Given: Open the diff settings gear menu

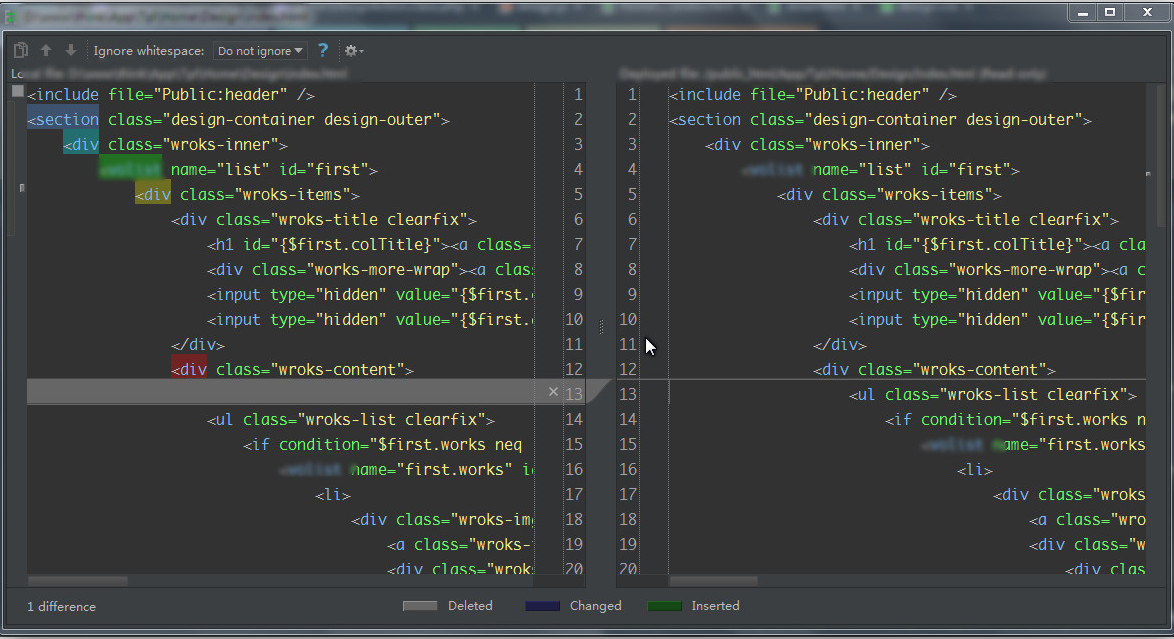Looking at the screenshot, I should click(350, 50).
